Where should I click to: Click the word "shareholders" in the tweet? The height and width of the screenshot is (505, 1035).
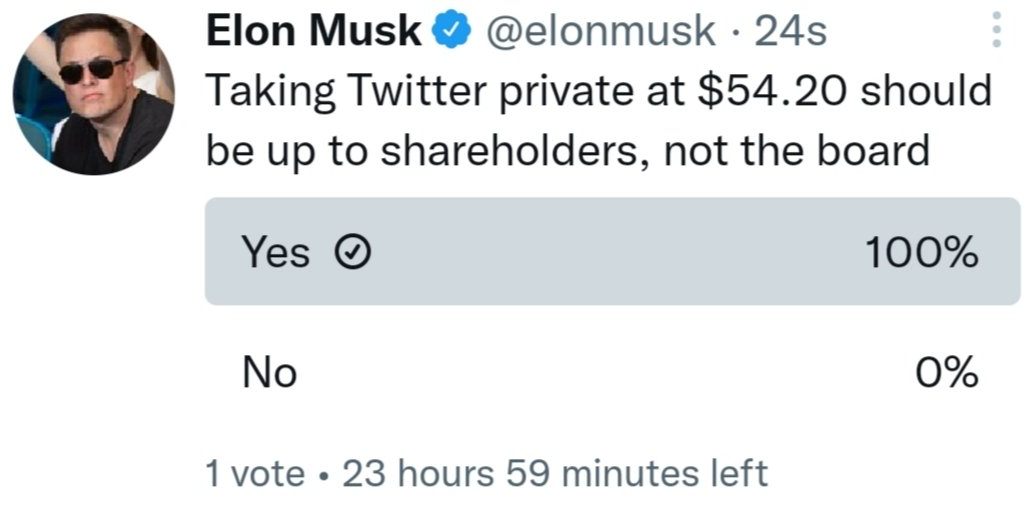click(498, 151)
